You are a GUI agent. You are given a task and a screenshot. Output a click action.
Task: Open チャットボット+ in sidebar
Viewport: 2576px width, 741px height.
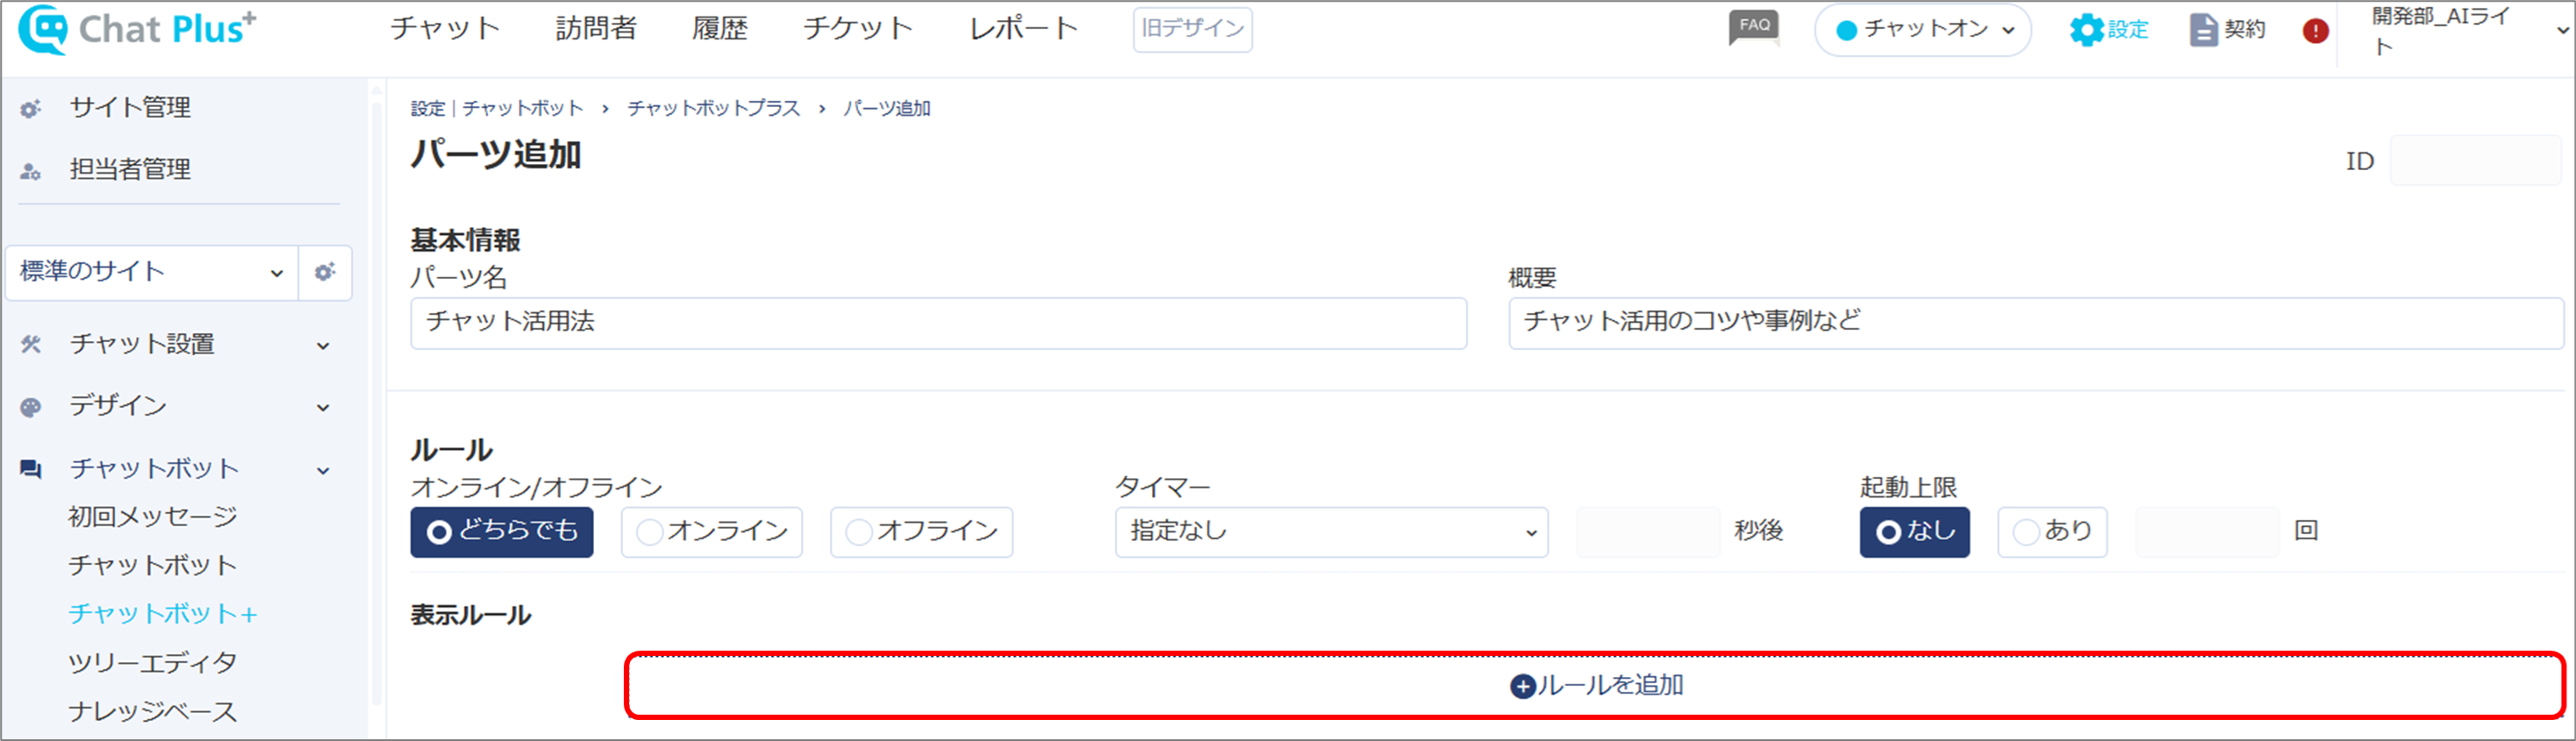tap(163, 613)
